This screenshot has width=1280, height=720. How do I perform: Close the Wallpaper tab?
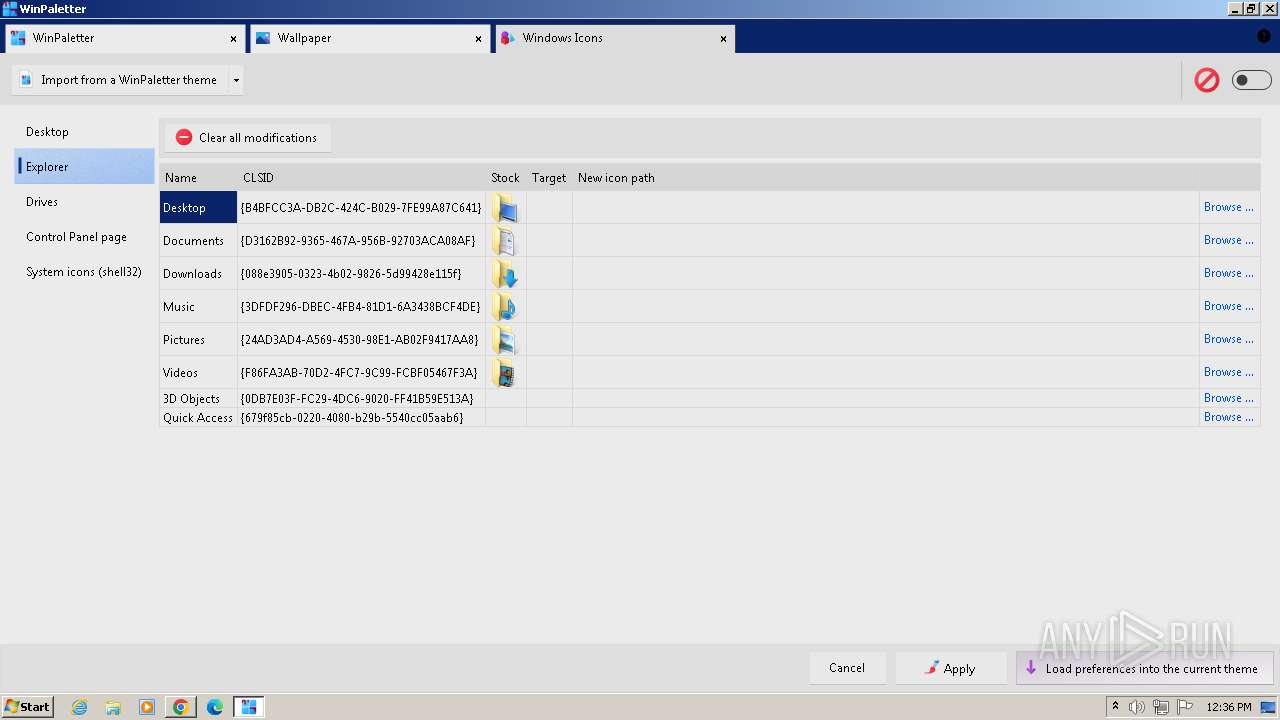click(x=479, y=39)
